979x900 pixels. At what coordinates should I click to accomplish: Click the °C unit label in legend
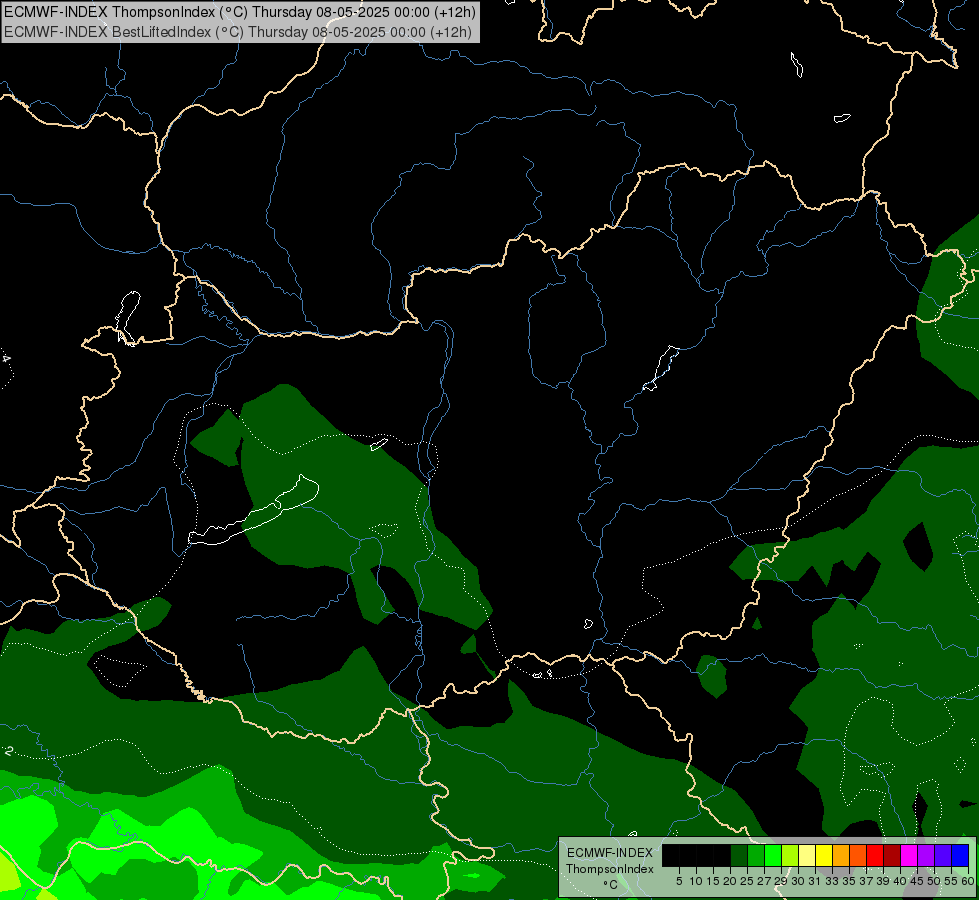click(x=611, y=884)
